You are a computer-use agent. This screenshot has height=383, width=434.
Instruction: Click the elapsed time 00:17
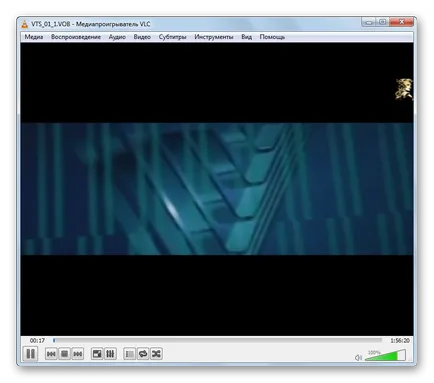click(37, 341)
